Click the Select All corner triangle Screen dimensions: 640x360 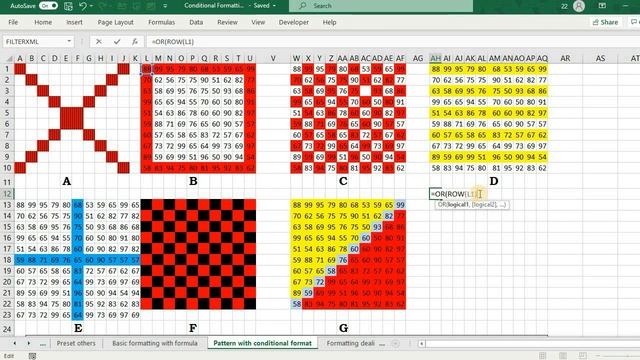point(9,59)
